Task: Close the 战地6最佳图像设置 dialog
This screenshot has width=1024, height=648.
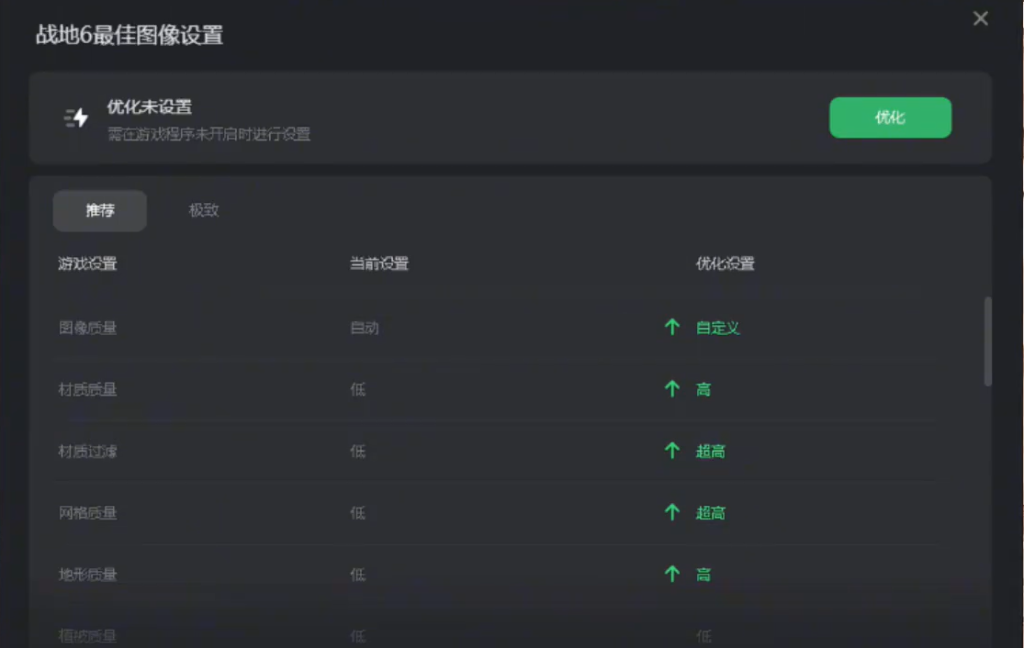Action: [x=980, y=19]
